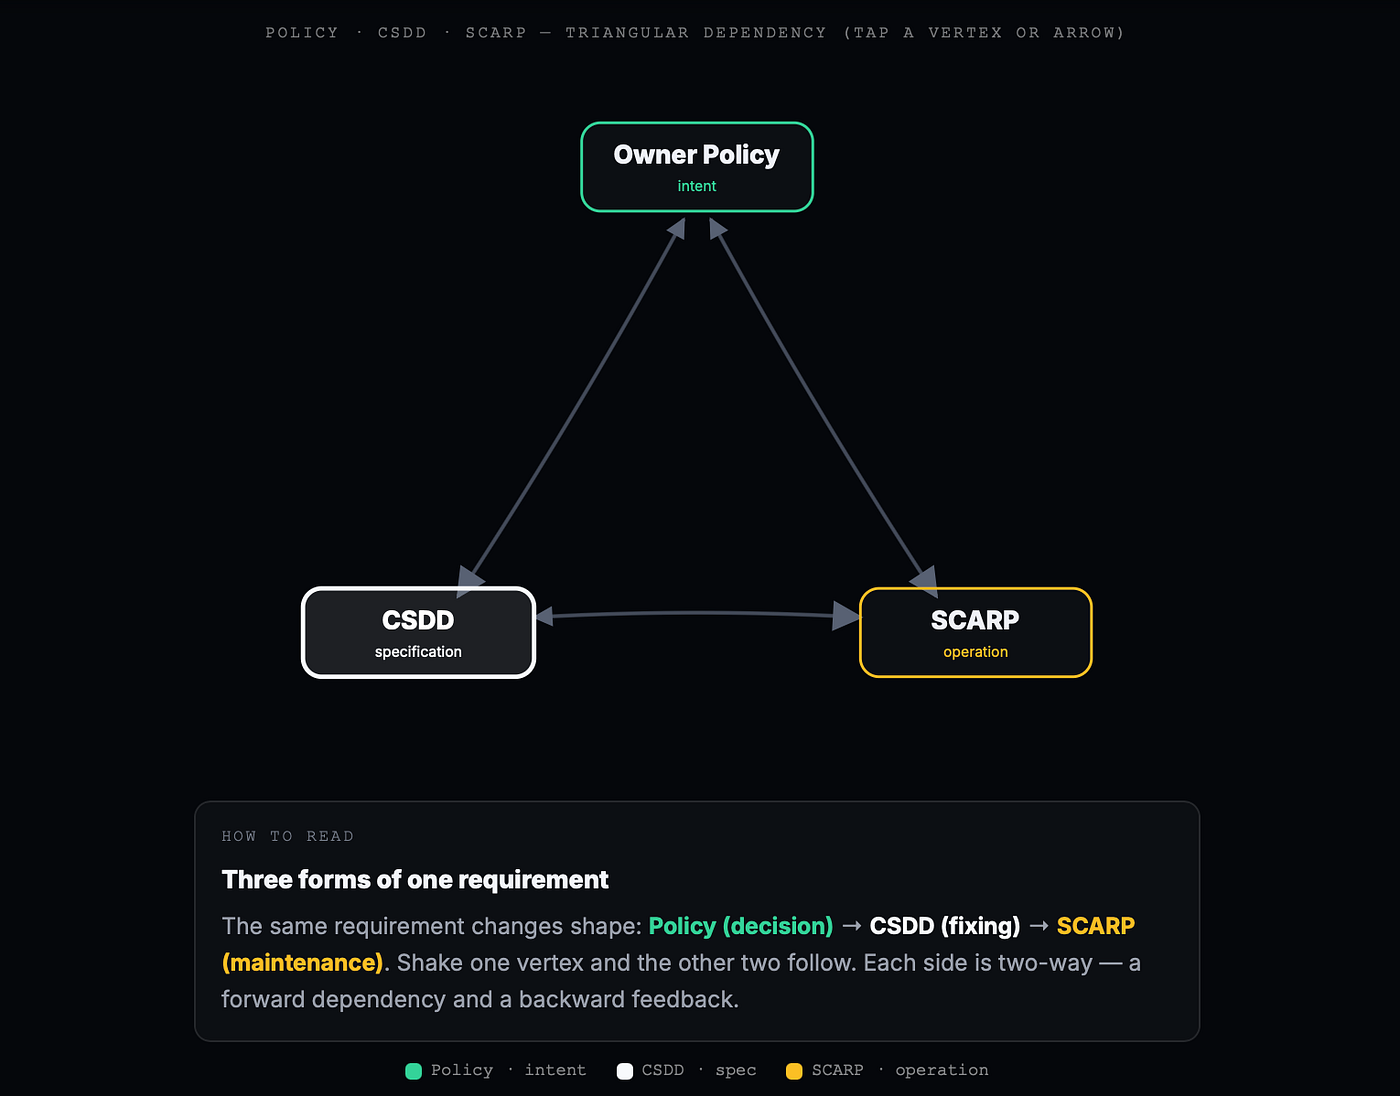Click the left arrowhead entering Owner Policy
The height and width of the screenshot is (1096, 1400).
pos(677,229)
